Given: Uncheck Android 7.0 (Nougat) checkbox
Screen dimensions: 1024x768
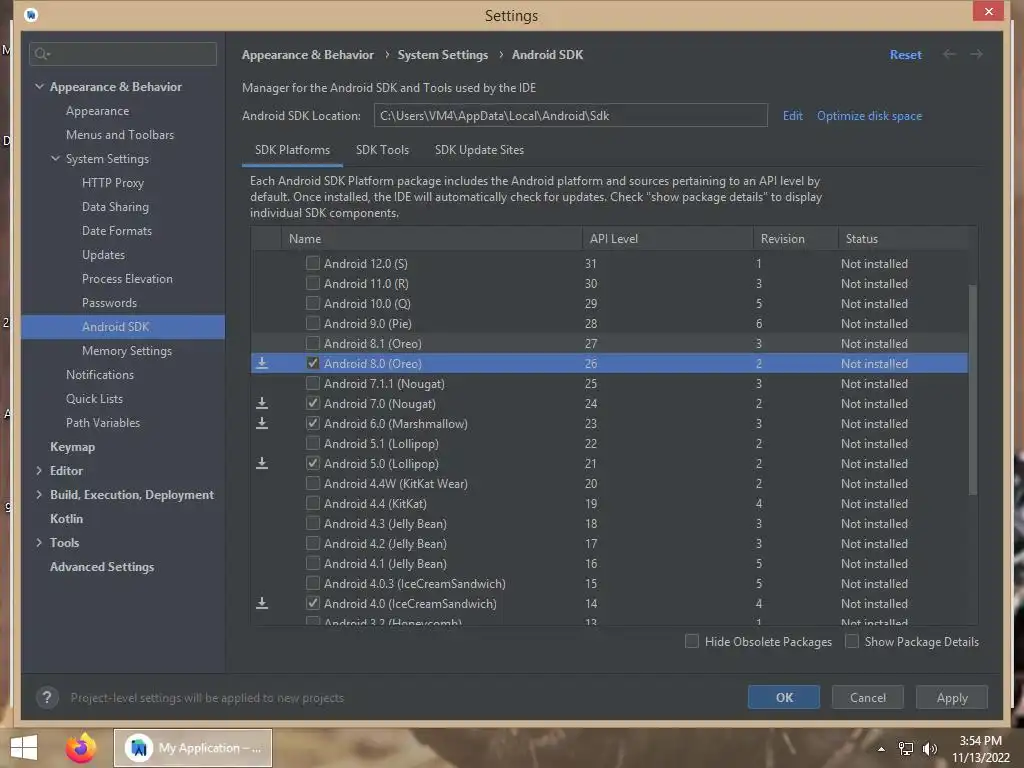Looking at the screenshot, I should click(313, 403).
